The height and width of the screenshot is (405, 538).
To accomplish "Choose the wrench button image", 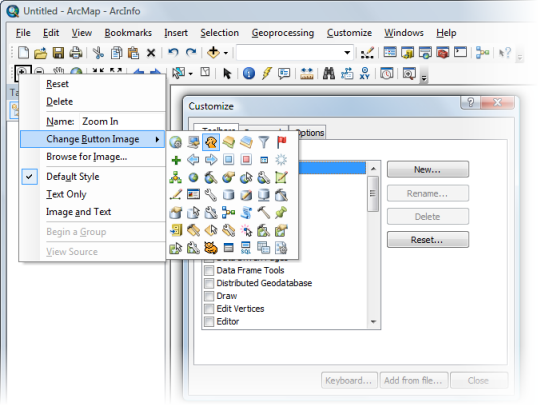I will 211,195.
